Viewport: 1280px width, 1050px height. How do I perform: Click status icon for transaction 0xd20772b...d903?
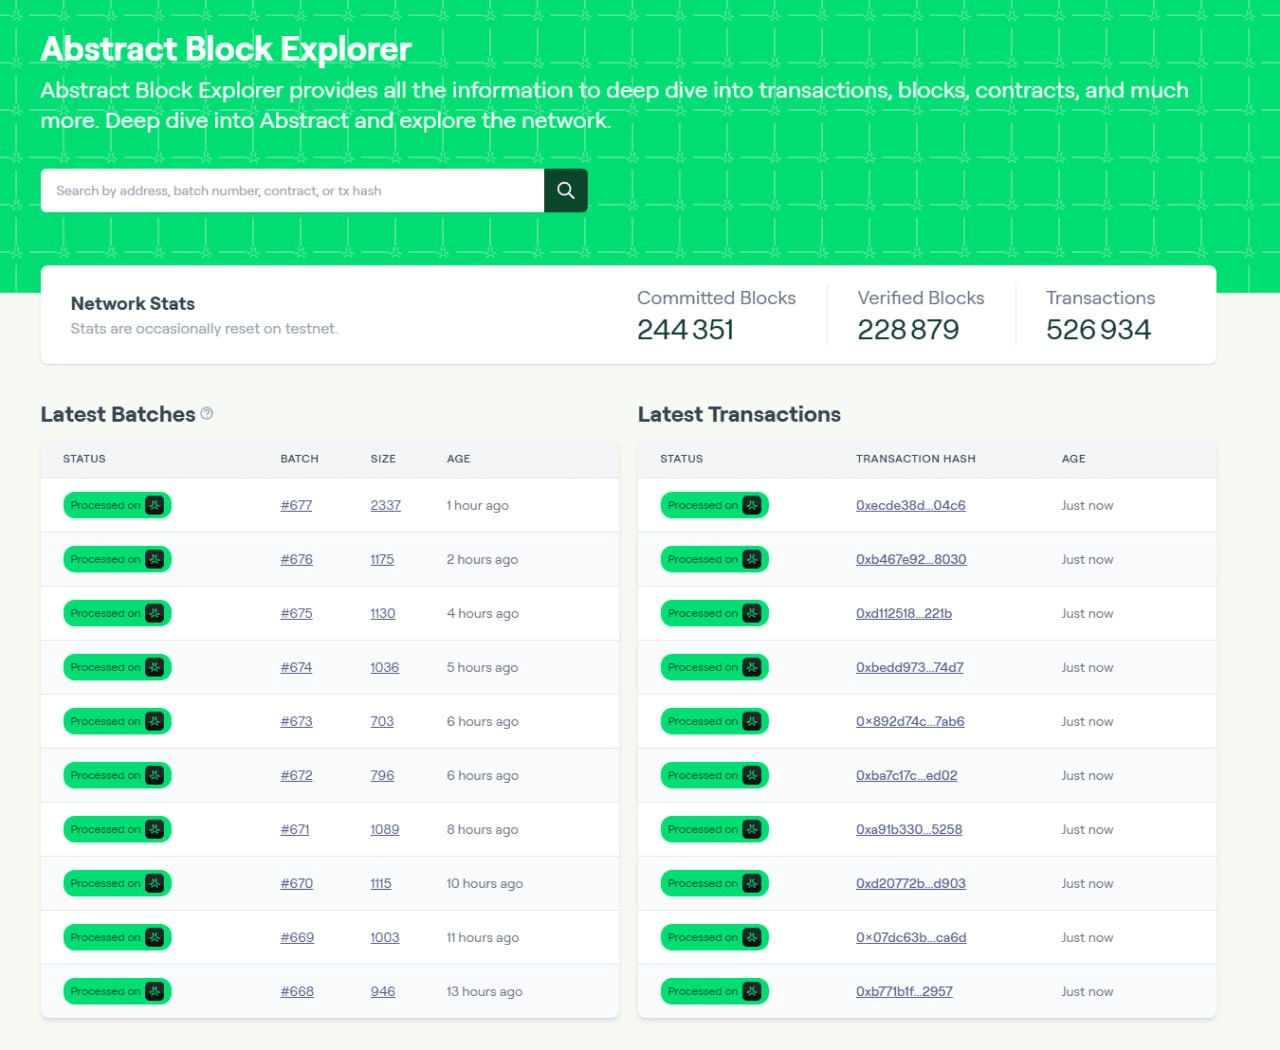click(752, 883)
